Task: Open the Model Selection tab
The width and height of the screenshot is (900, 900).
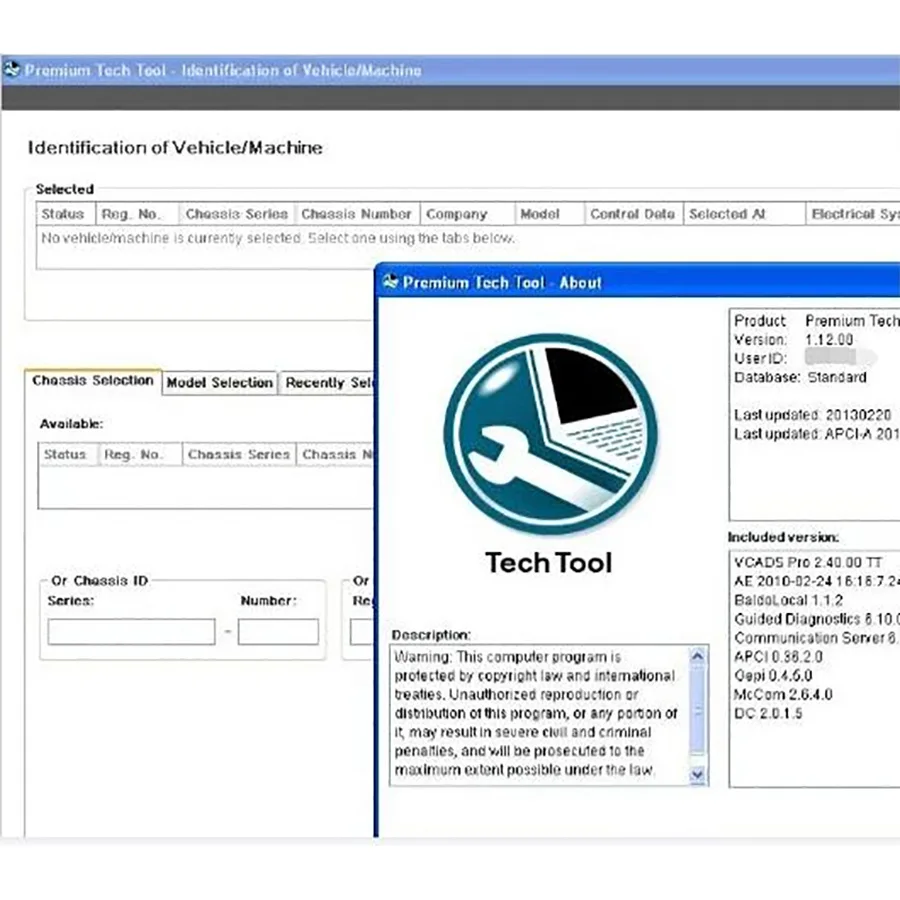Action: click(x=220, y=383)
